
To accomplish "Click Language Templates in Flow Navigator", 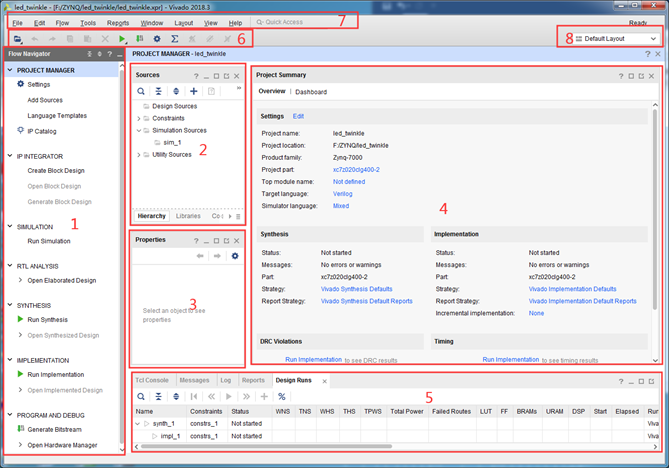I will [x=57, y=116].
